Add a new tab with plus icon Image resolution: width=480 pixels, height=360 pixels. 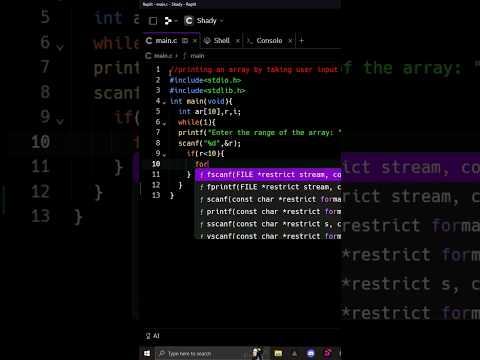302,41
